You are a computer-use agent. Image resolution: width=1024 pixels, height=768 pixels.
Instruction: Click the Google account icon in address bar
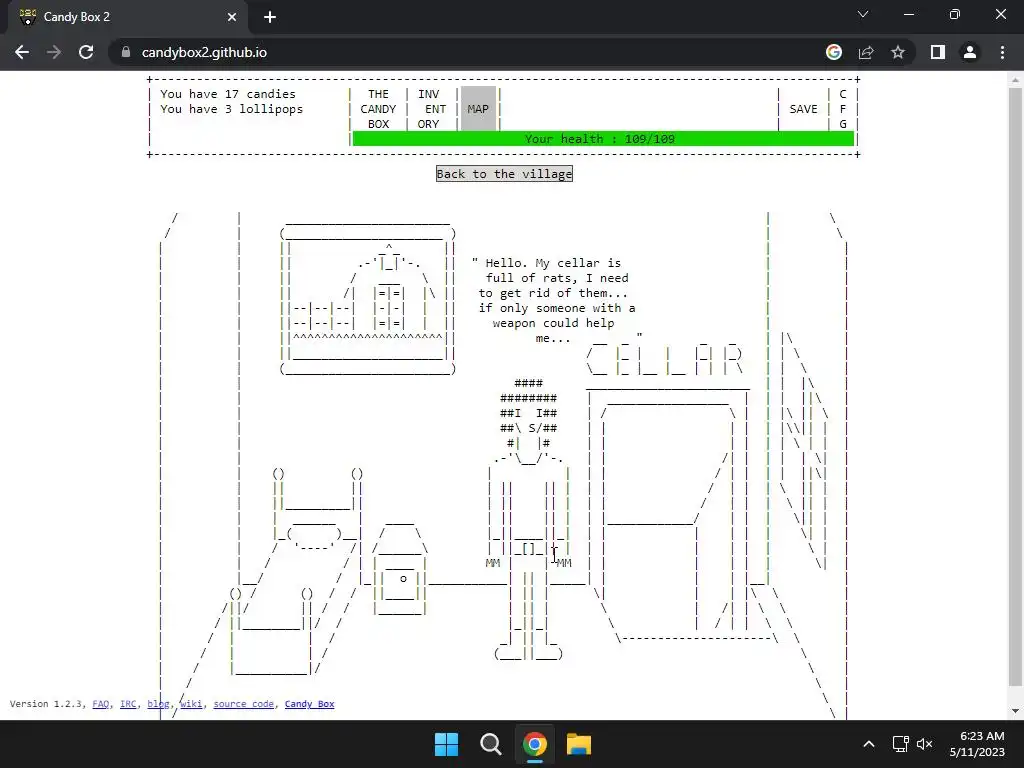click(834, 52)
